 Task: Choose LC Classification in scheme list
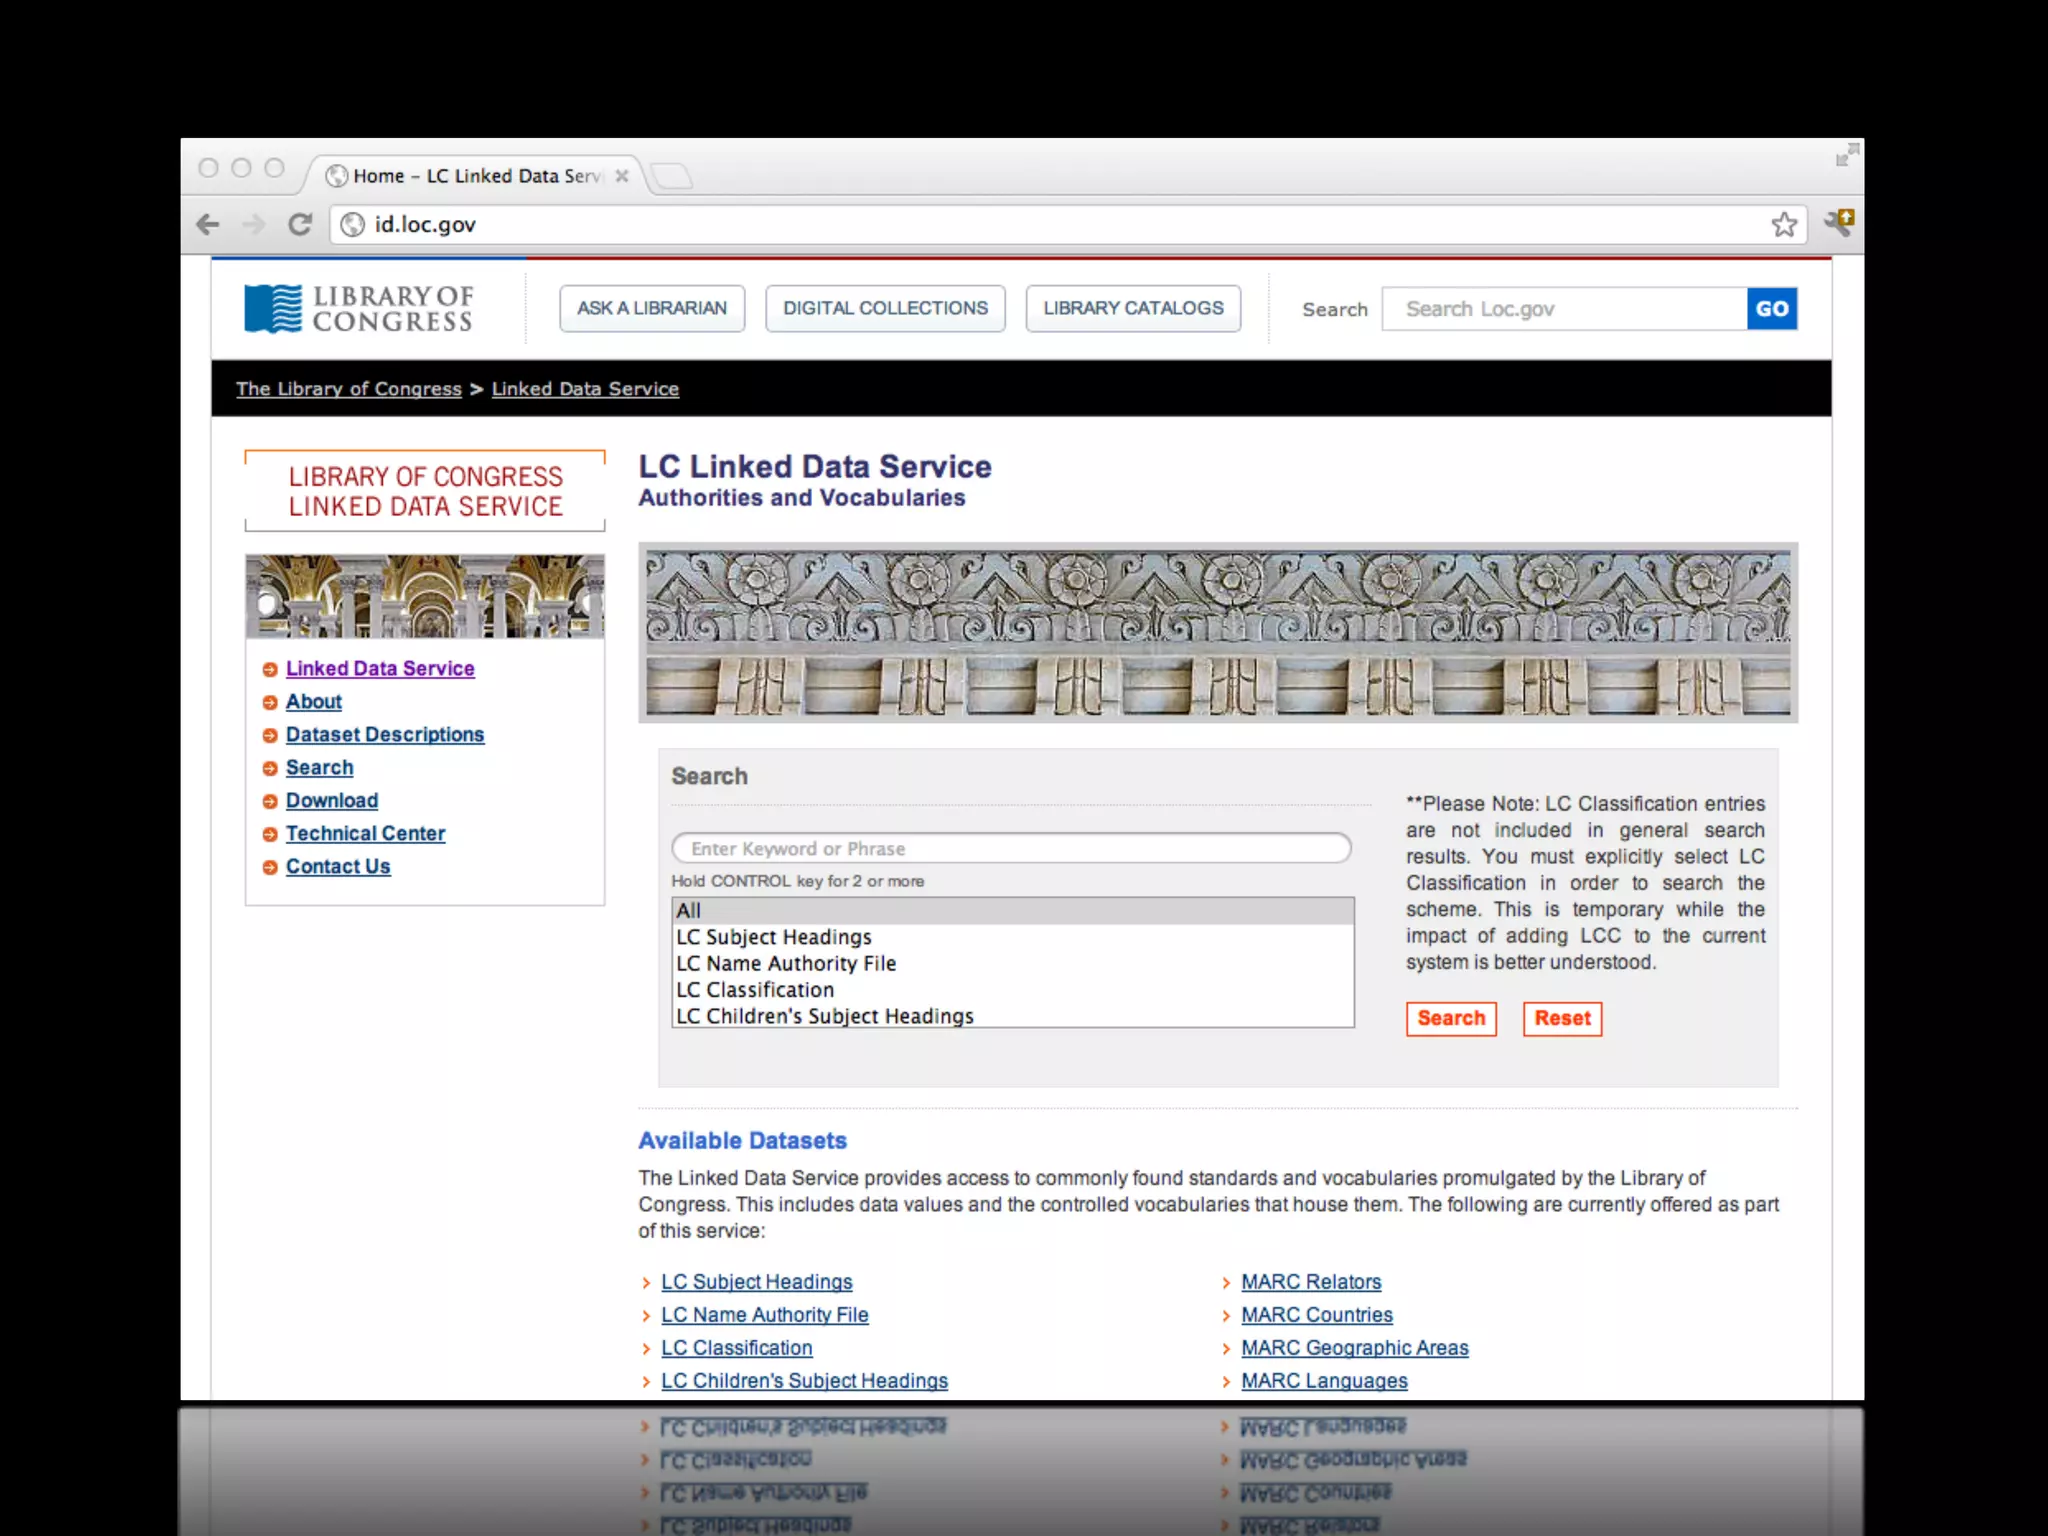[x=754, y=990]
